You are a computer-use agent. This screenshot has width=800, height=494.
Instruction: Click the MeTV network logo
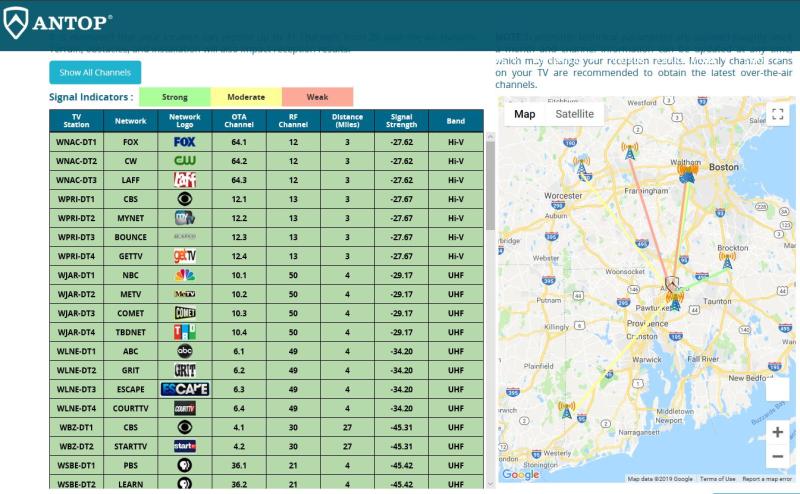pyautogui.click(x=185, y=294)
